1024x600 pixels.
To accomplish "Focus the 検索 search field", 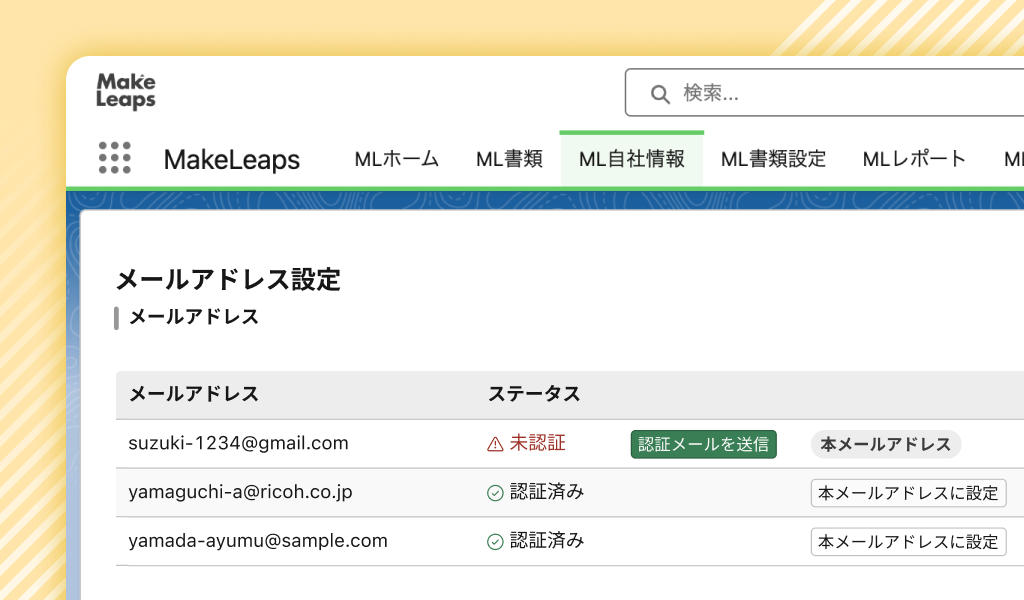I will tap(824, 93).
